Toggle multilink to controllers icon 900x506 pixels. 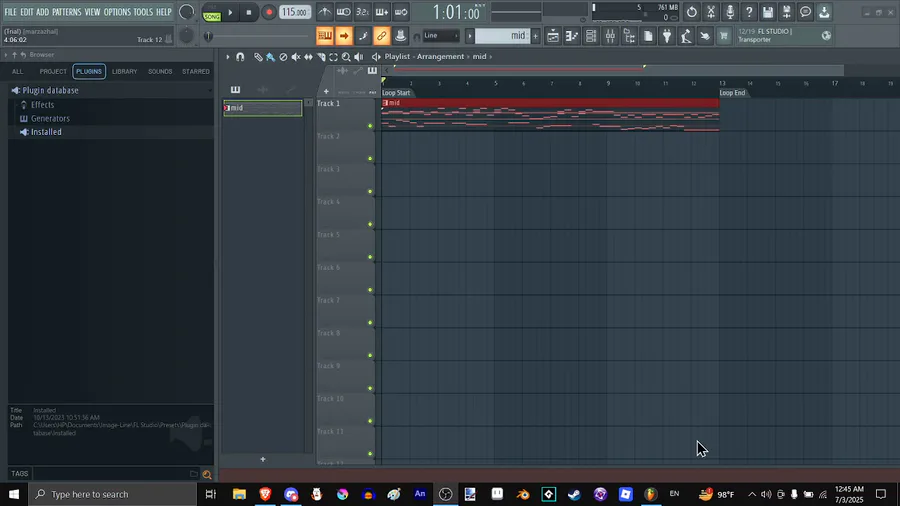point(381,36)
